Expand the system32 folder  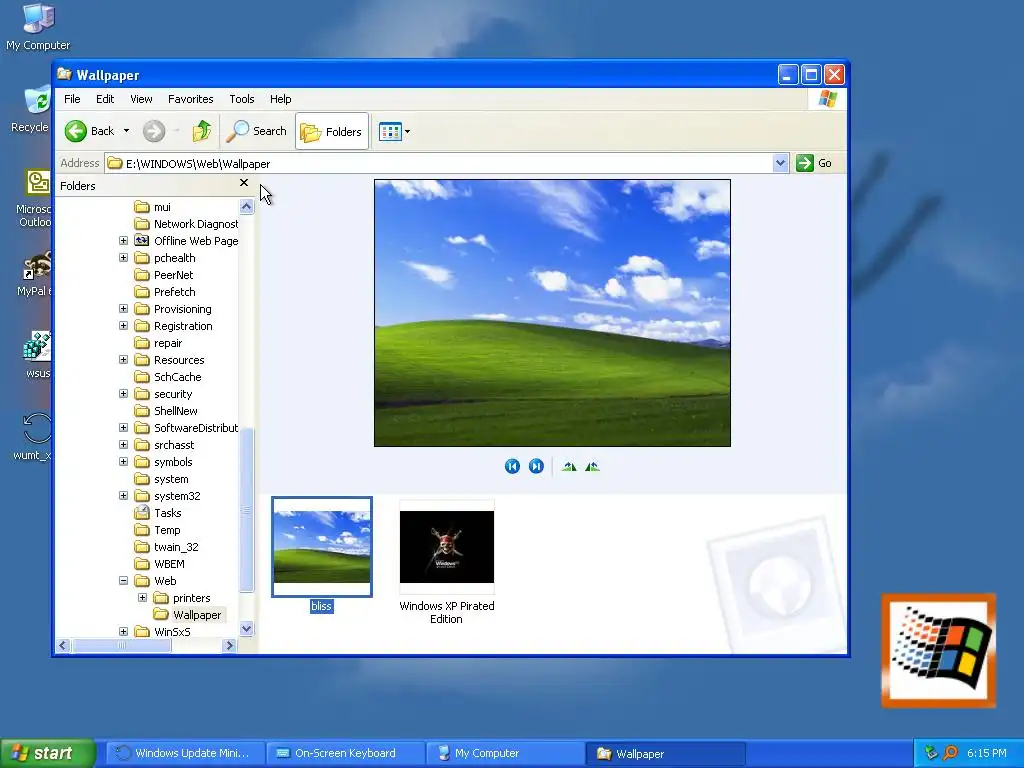click(123, 496)
